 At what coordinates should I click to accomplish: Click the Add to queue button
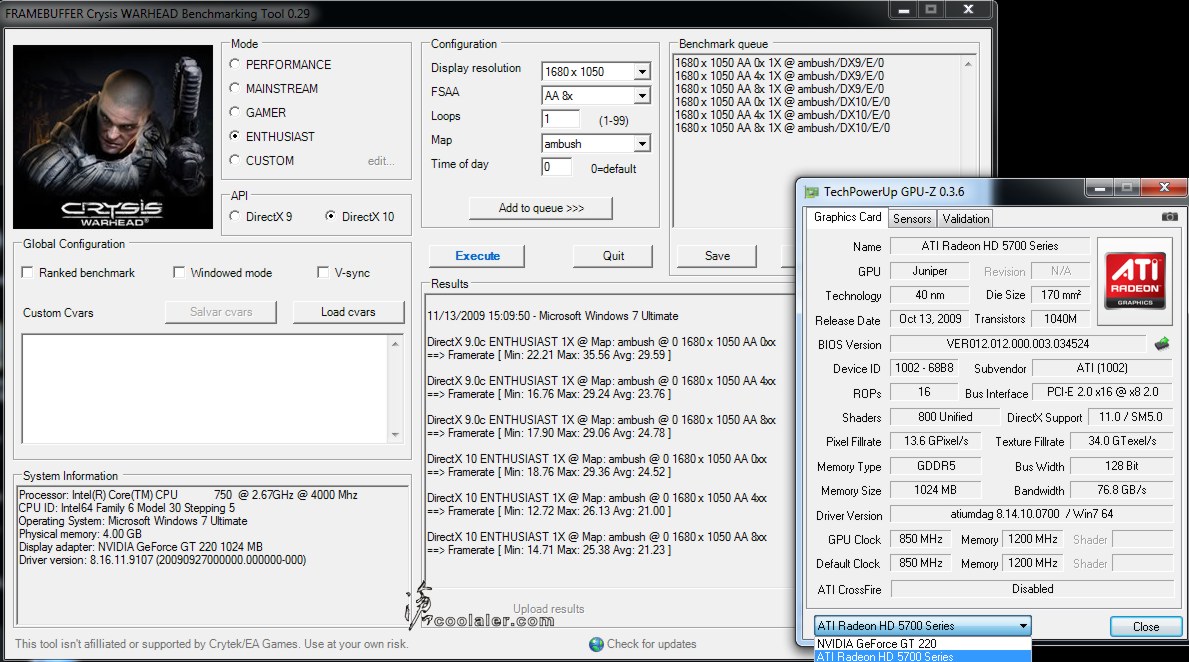(541, 208)
